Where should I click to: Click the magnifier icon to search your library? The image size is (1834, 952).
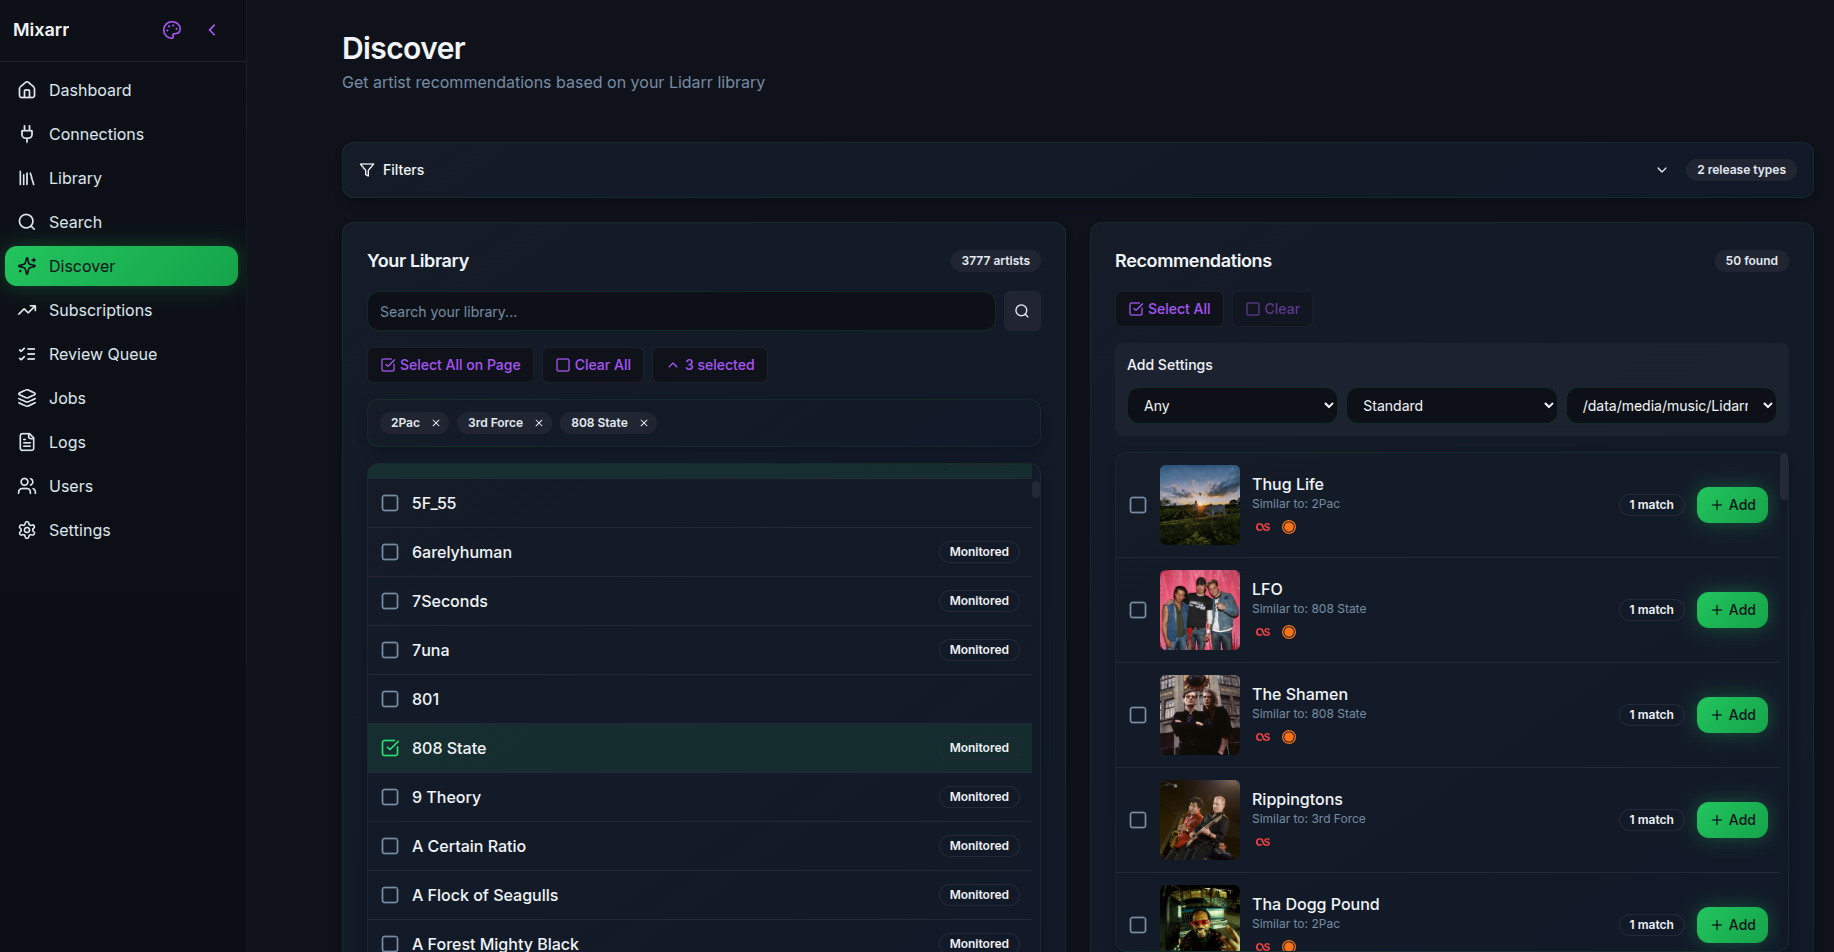click(1022, 311)
